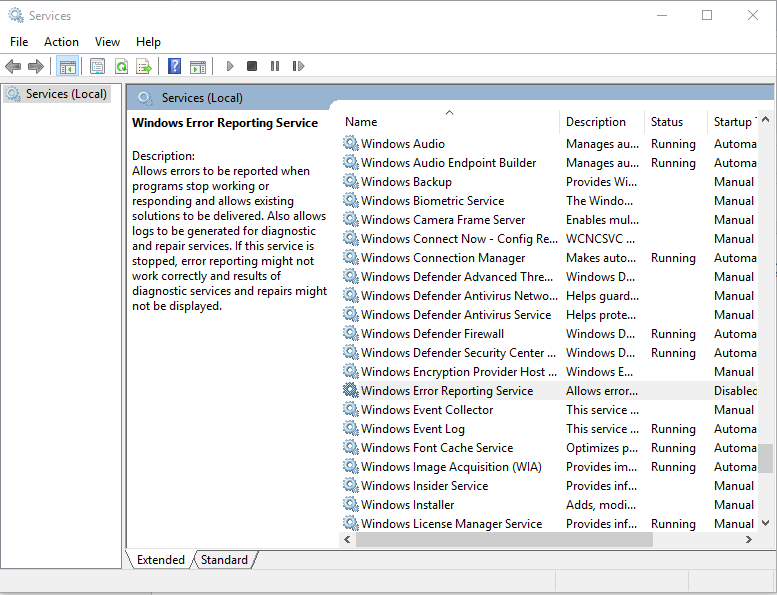Click gear icon beside Windows Installer
777x595 pixels.
pyautogui.click(x=351, y=504)
